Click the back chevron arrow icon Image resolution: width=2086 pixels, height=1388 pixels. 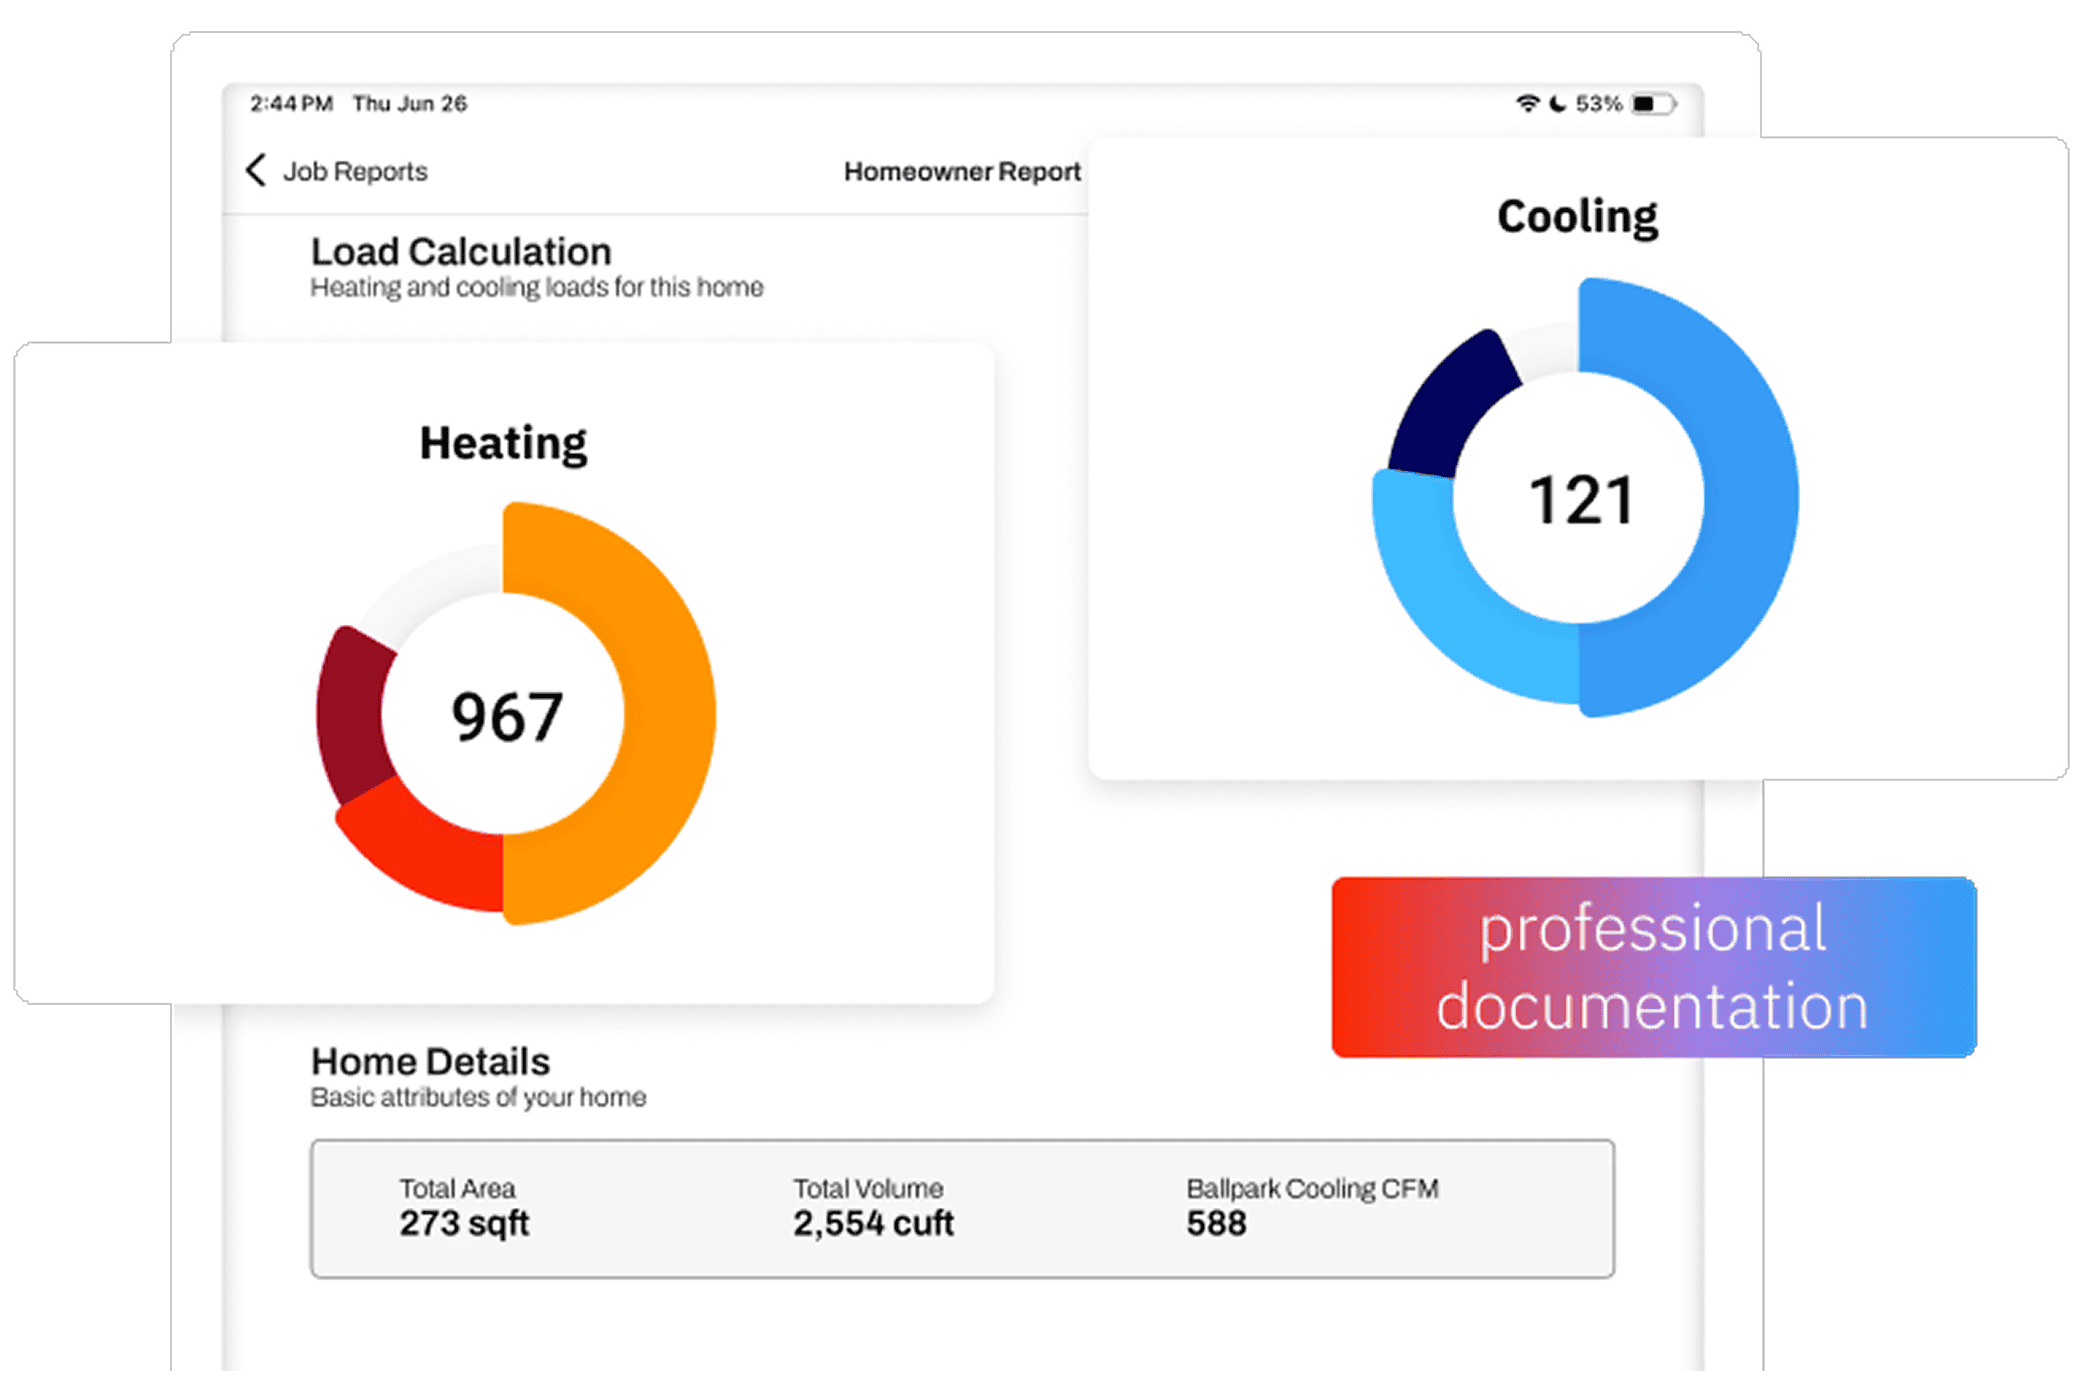[256, 170]
